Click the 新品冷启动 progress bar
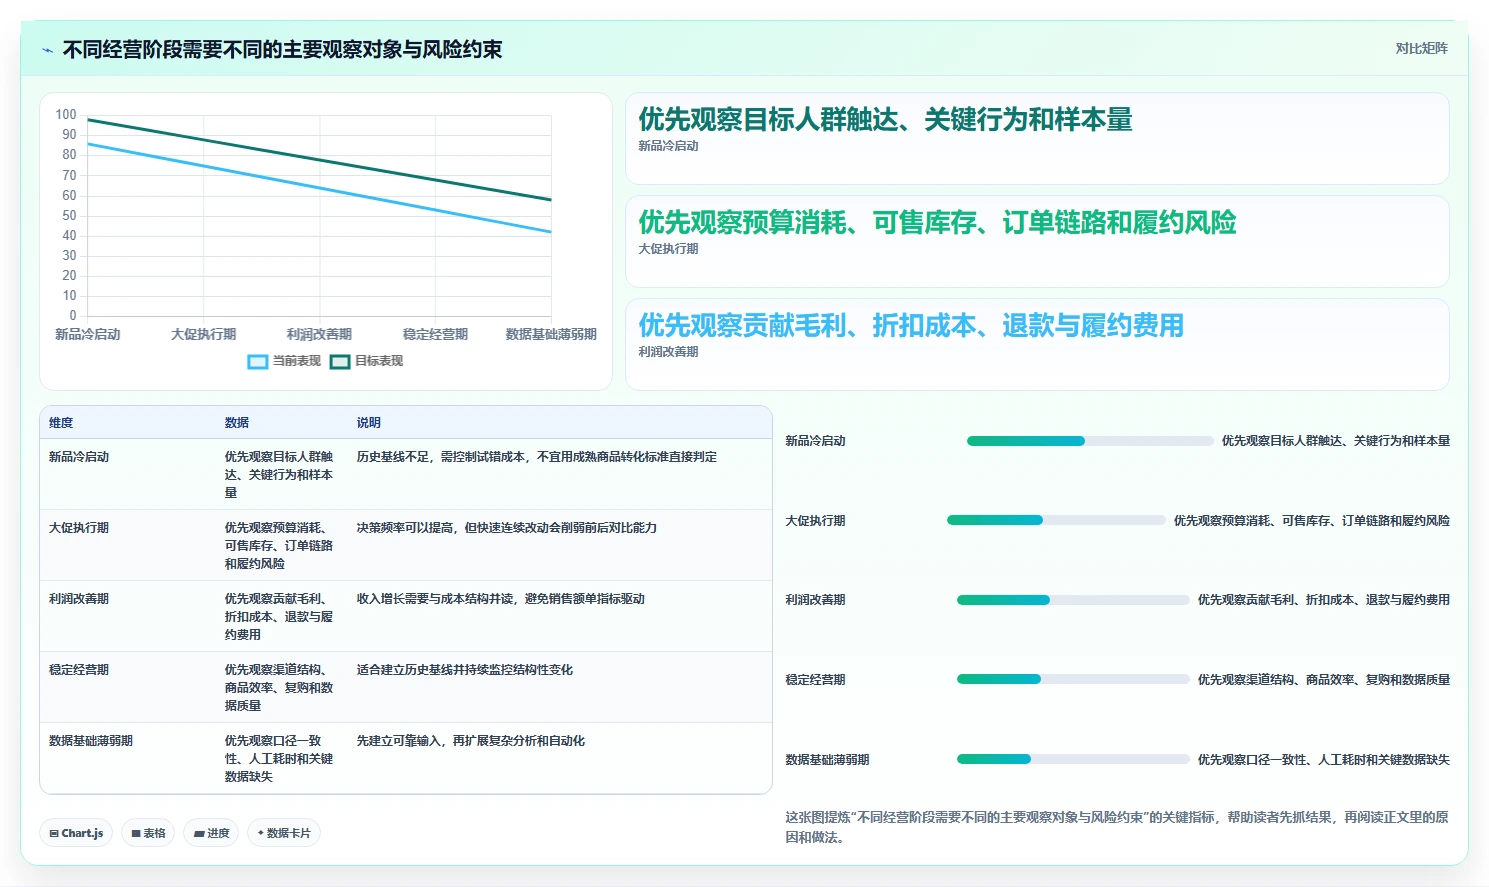 pos(1090,441)
